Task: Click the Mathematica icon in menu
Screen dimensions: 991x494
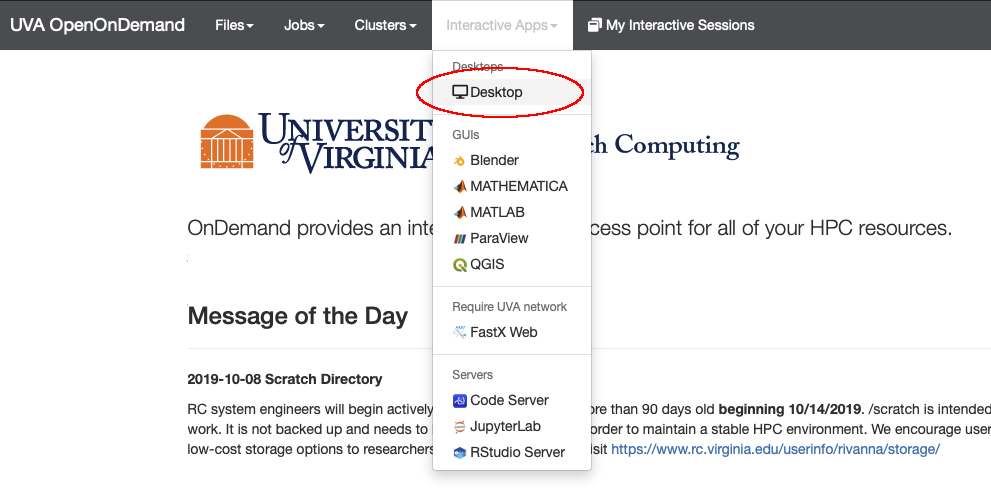Action: tap(460, 186)
